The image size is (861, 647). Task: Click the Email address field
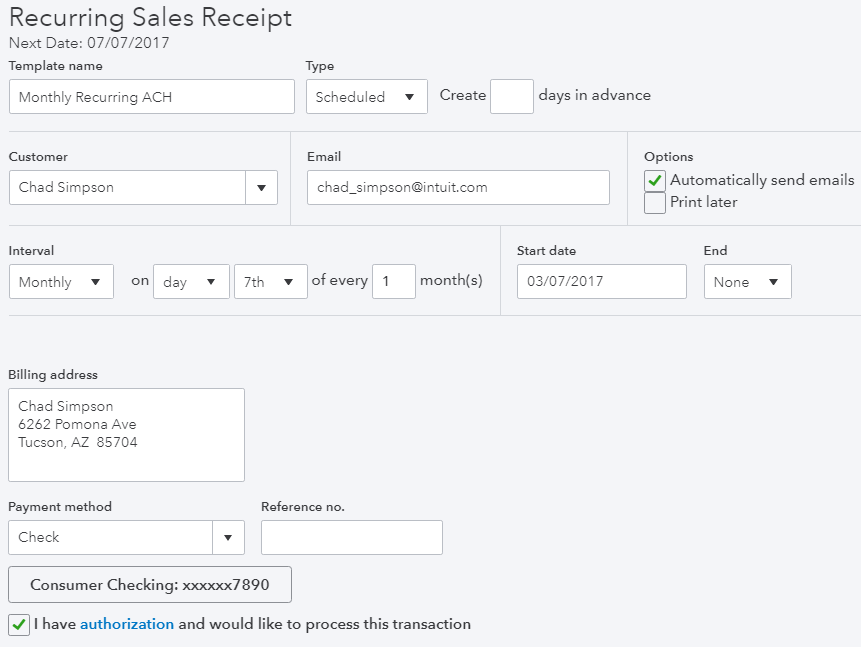tap(459, 187)
